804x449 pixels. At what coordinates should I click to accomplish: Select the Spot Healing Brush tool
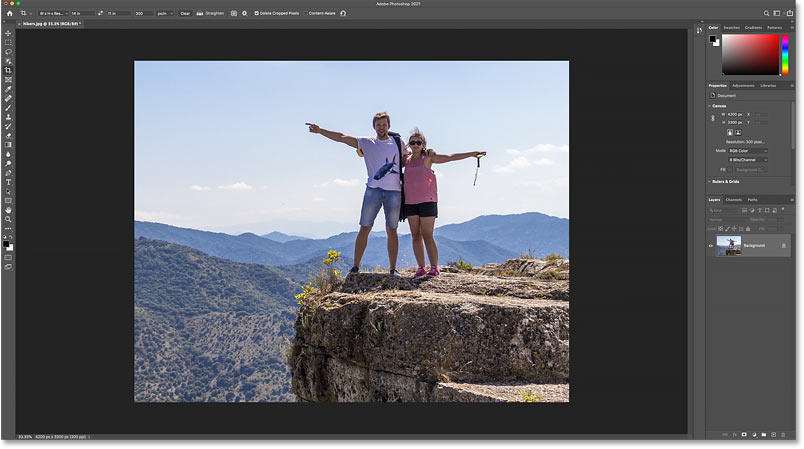(x=8, y=98)
